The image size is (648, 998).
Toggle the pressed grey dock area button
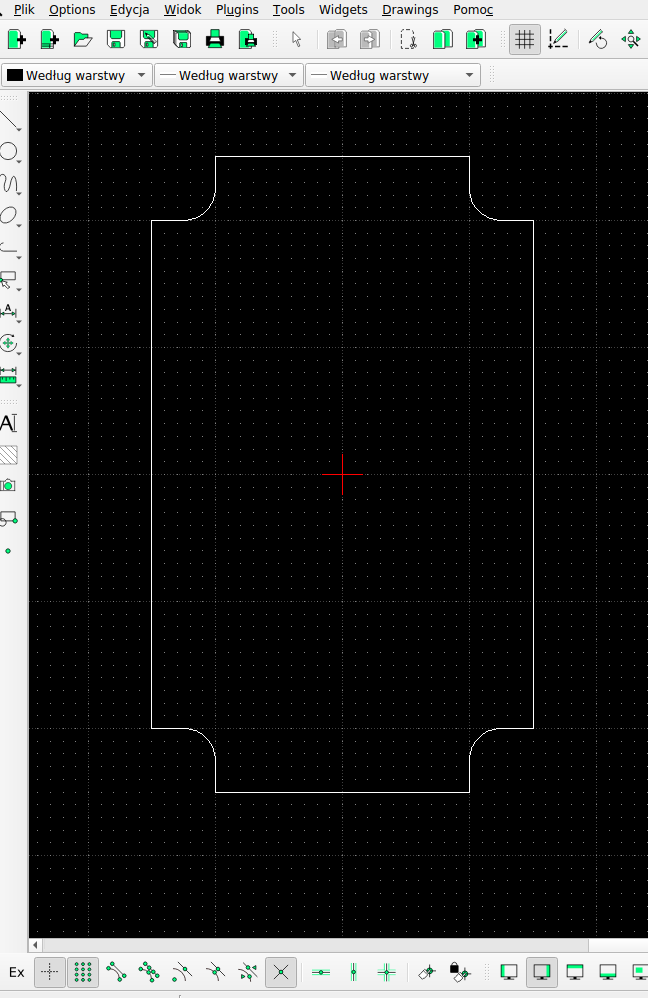(x=542, y=972)
